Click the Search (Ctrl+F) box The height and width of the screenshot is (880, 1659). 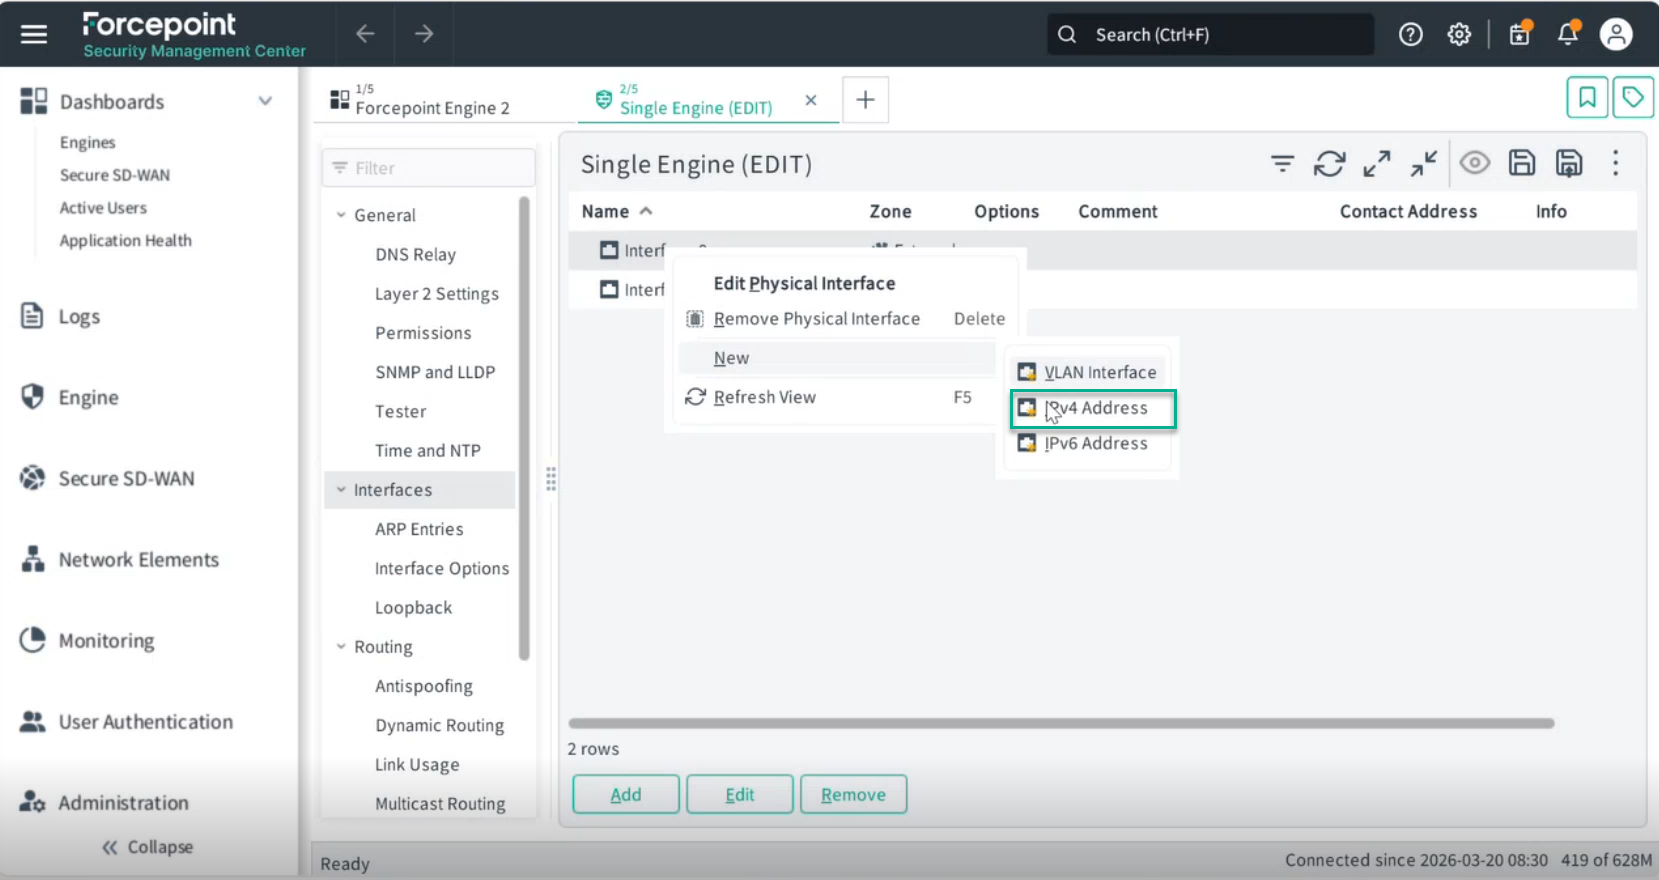(1210, 34)
